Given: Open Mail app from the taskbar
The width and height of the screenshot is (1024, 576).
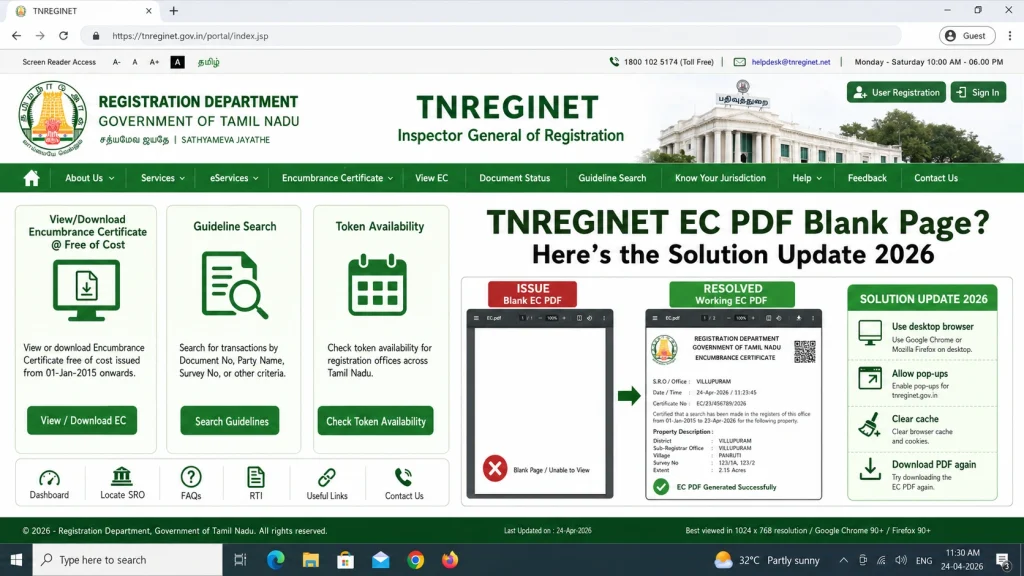Looking at the screenshot, I should tap(381, 560).
